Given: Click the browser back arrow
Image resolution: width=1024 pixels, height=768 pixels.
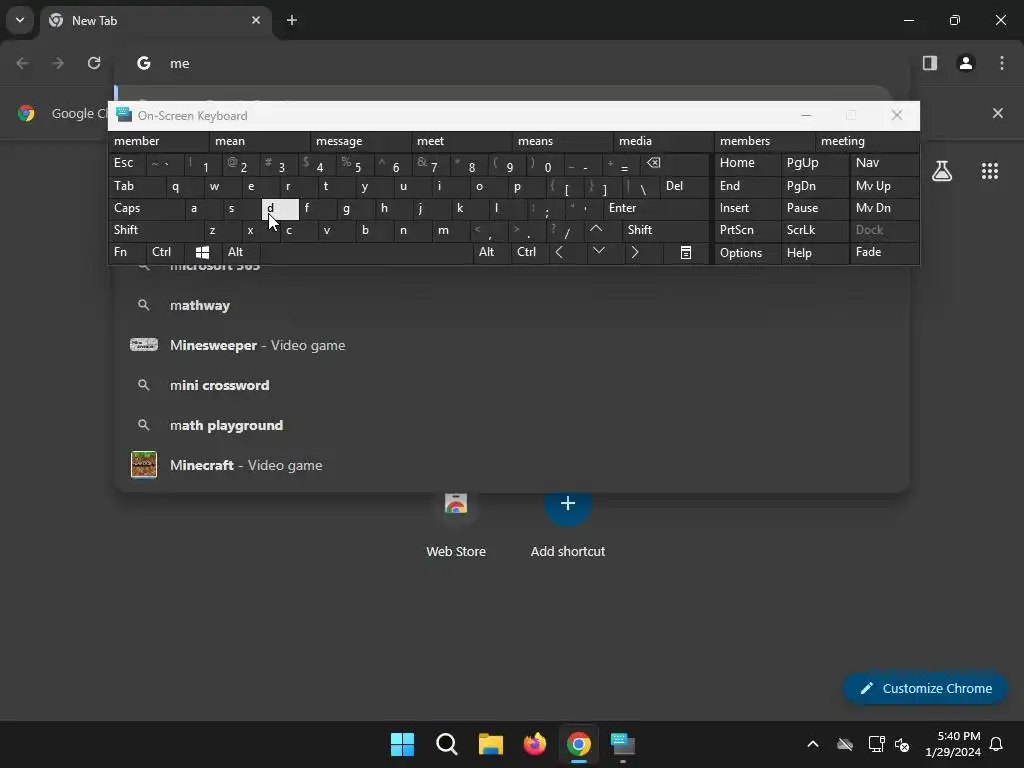Looking at the screenshot, I should pyautogui.click(x=22, y=63).
